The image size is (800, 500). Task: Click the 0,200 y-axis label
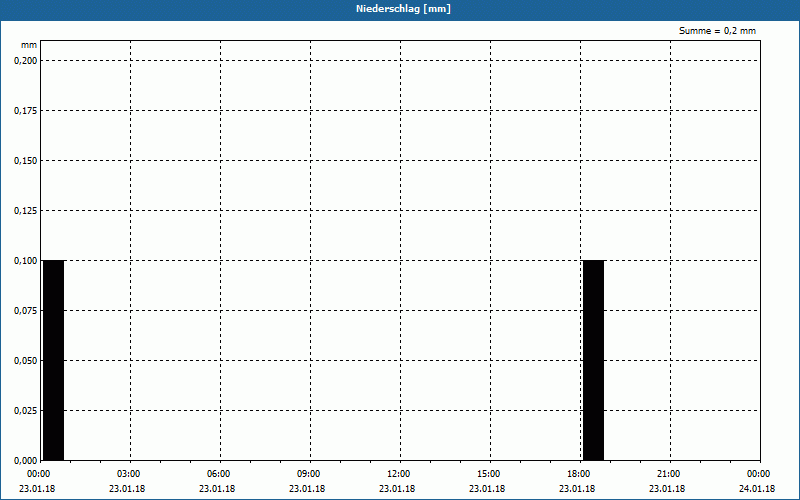(26, 61)
